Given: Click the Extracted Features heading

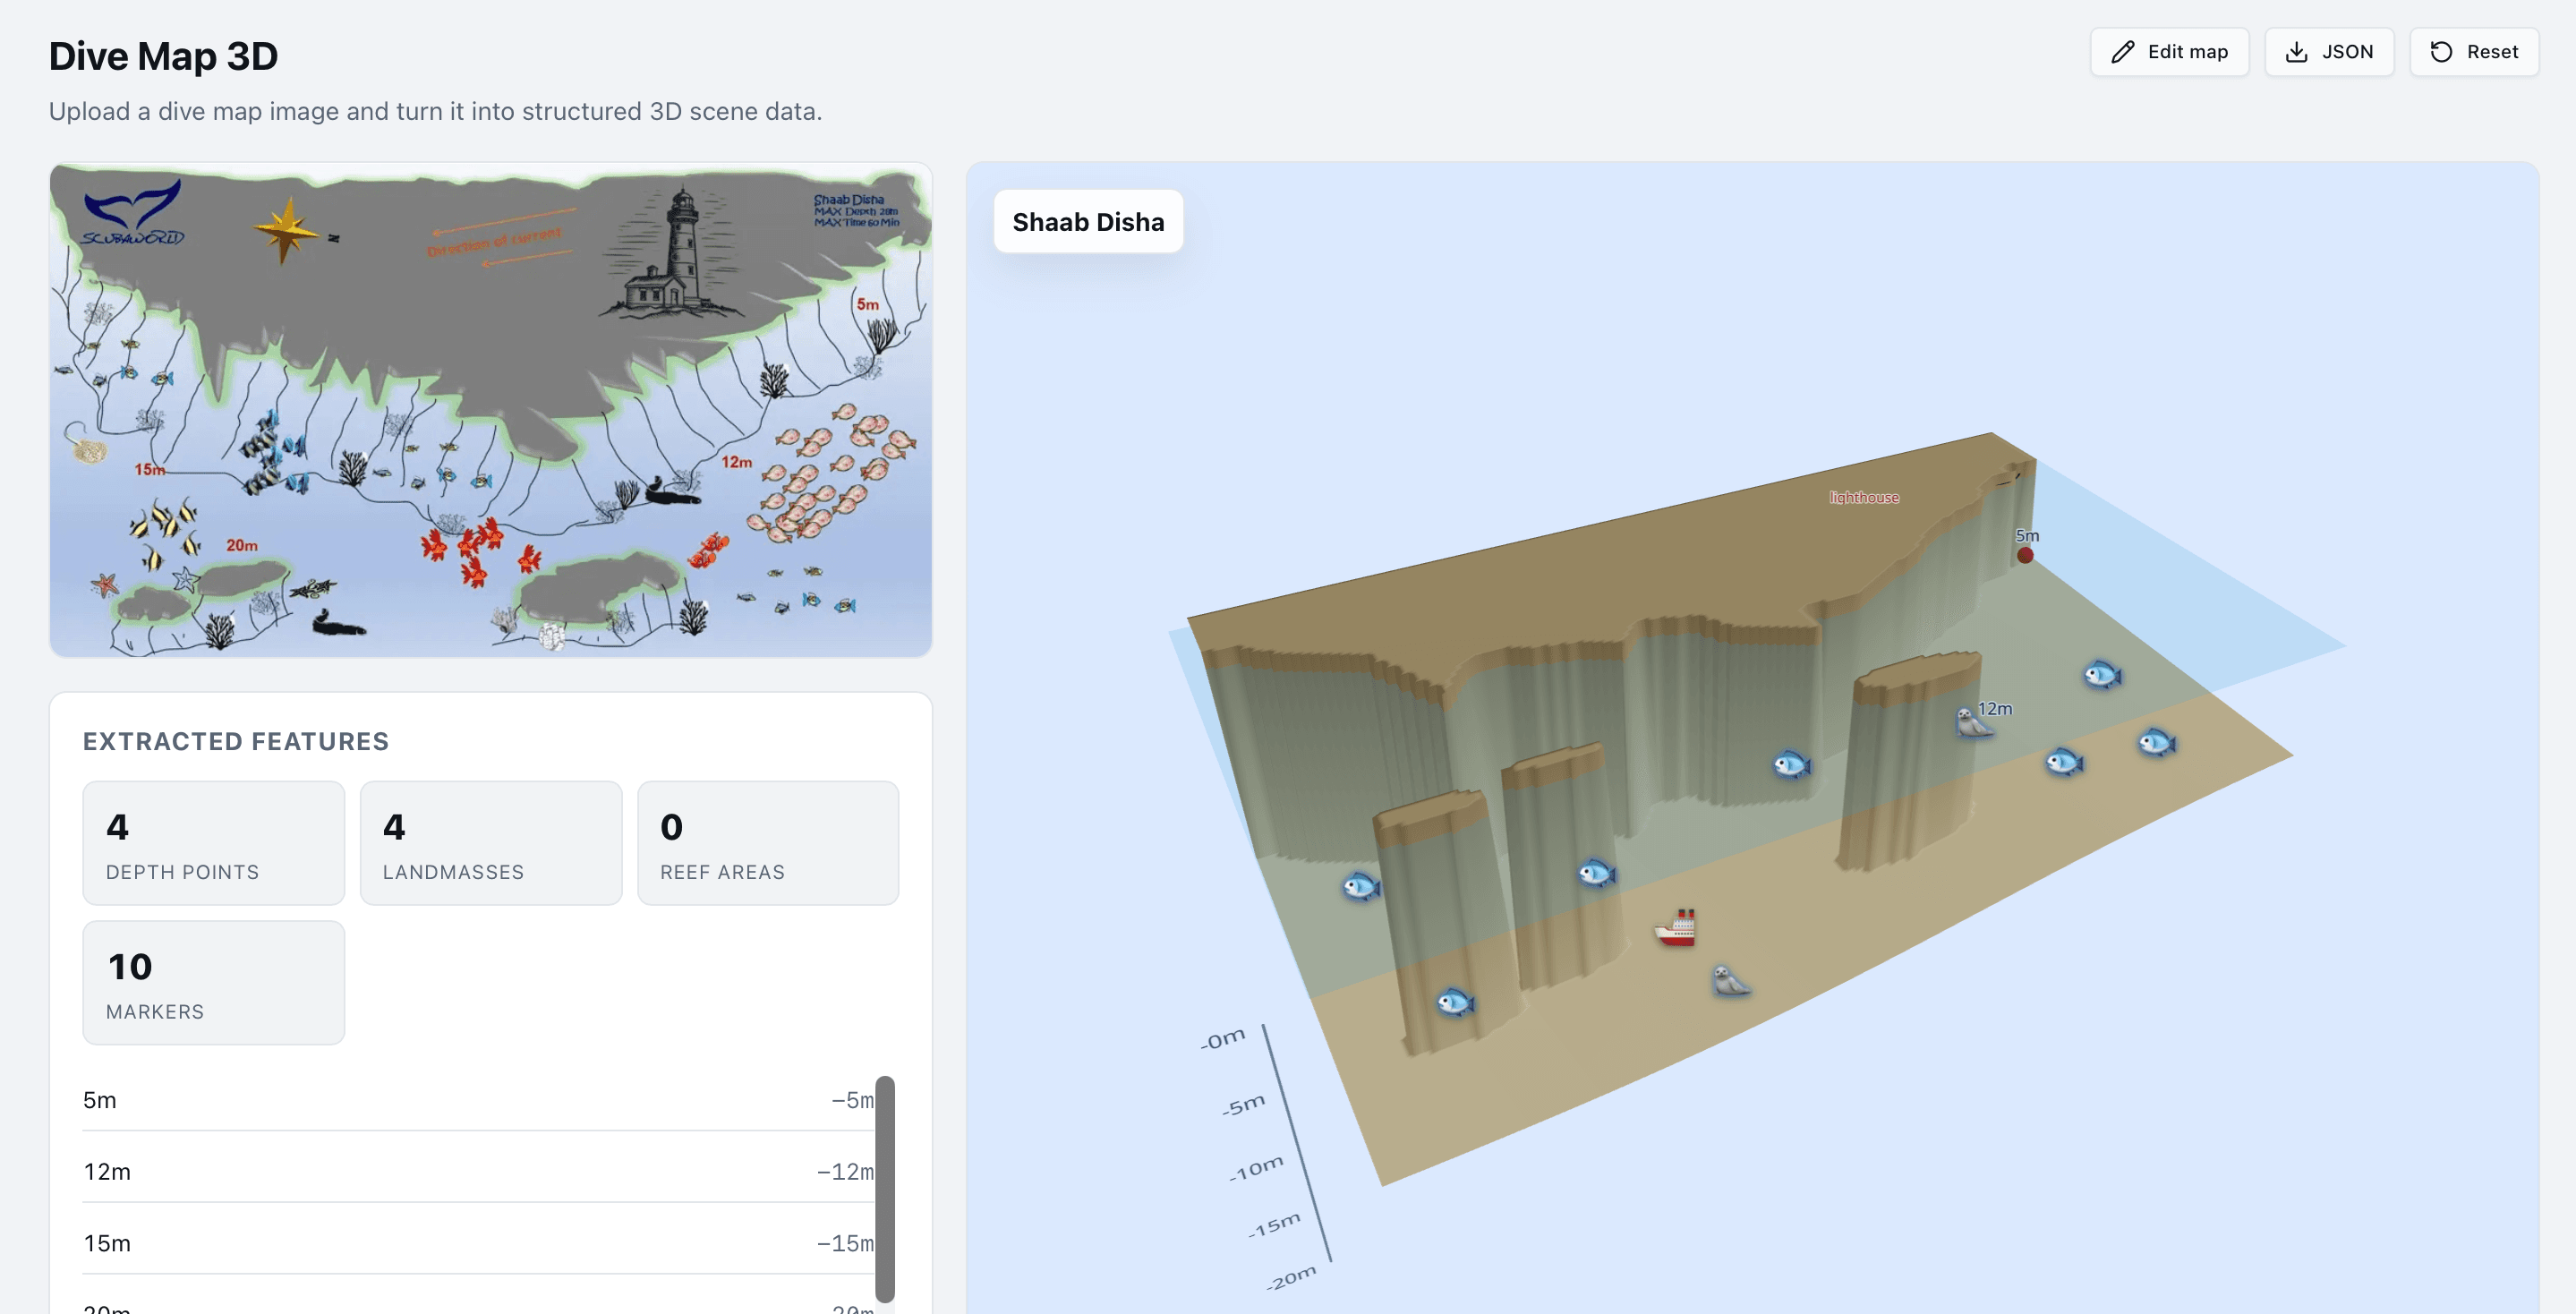Looking at the screenshot, I should click(x=236, y=741).
